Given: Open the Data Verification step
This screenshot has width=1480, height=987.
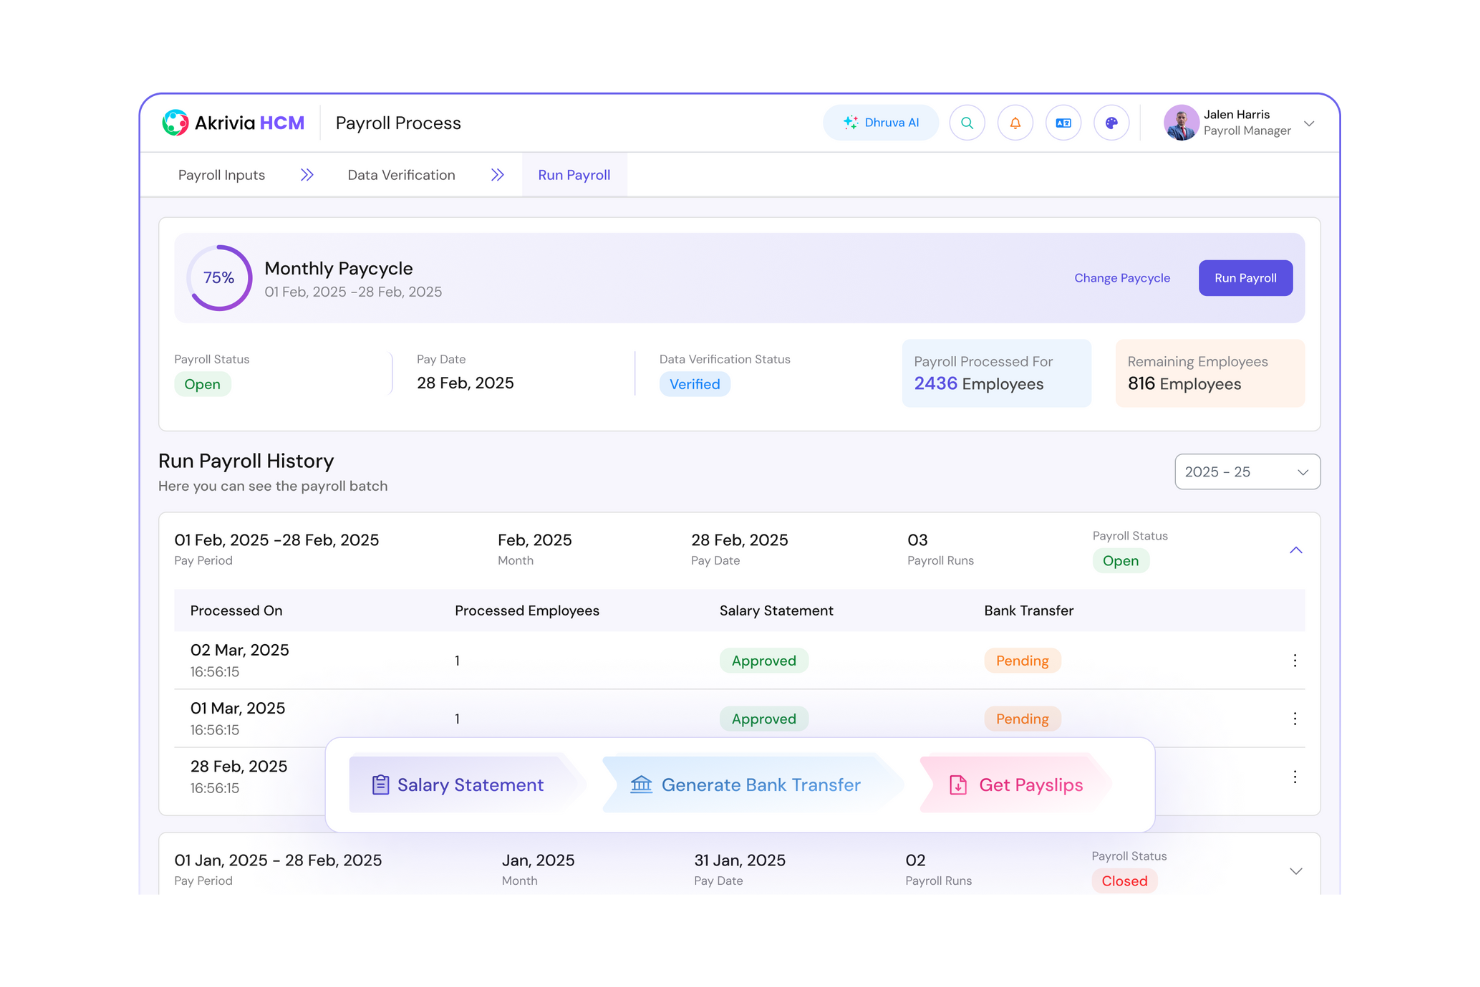Looking at the screenshot, I should [x=400, y=174].
